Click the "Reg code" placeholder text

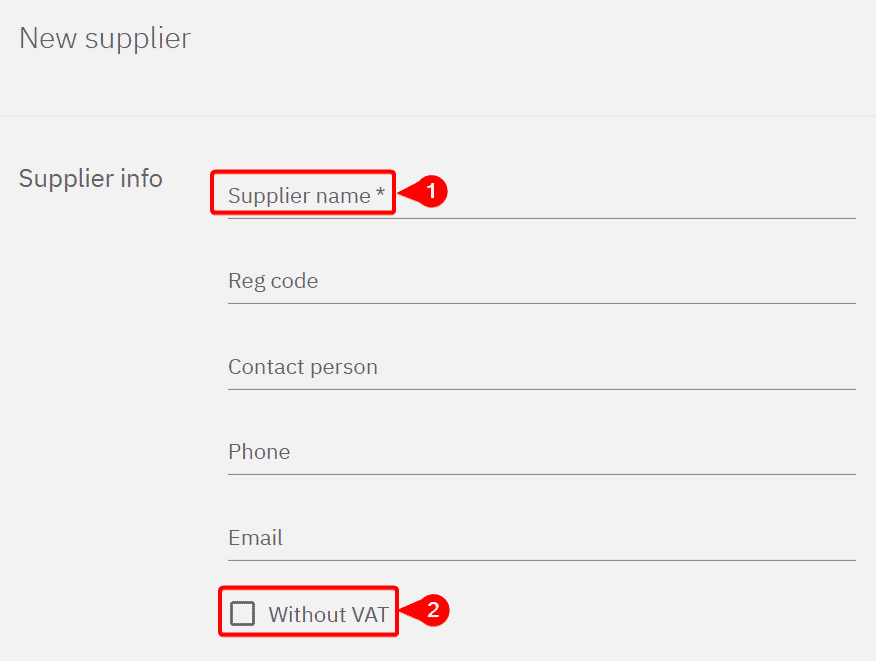(x=273, y=282)
